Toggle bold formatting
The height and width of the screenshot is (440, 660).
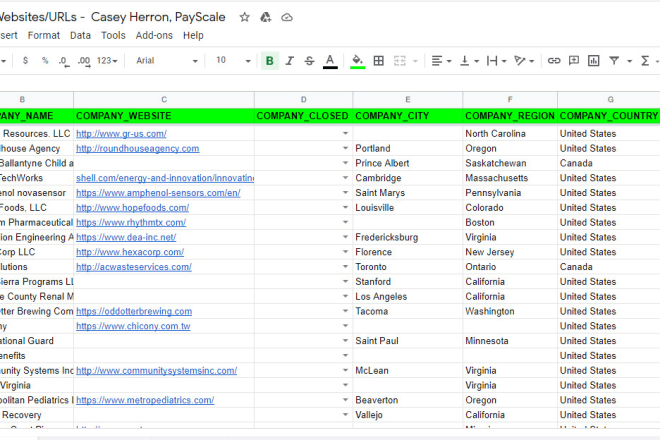coord(270,61)
